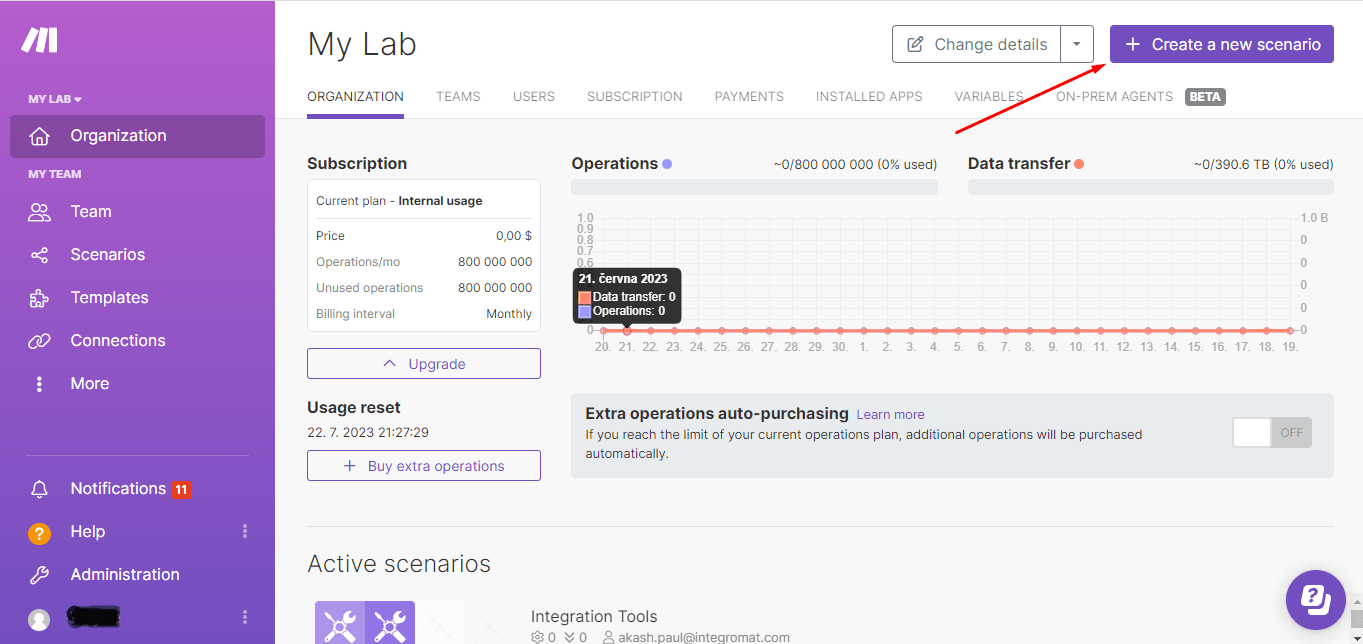Open dropdown arrow beside Change details
The image size is (1363, 644).
click(x=1076, y=44)
